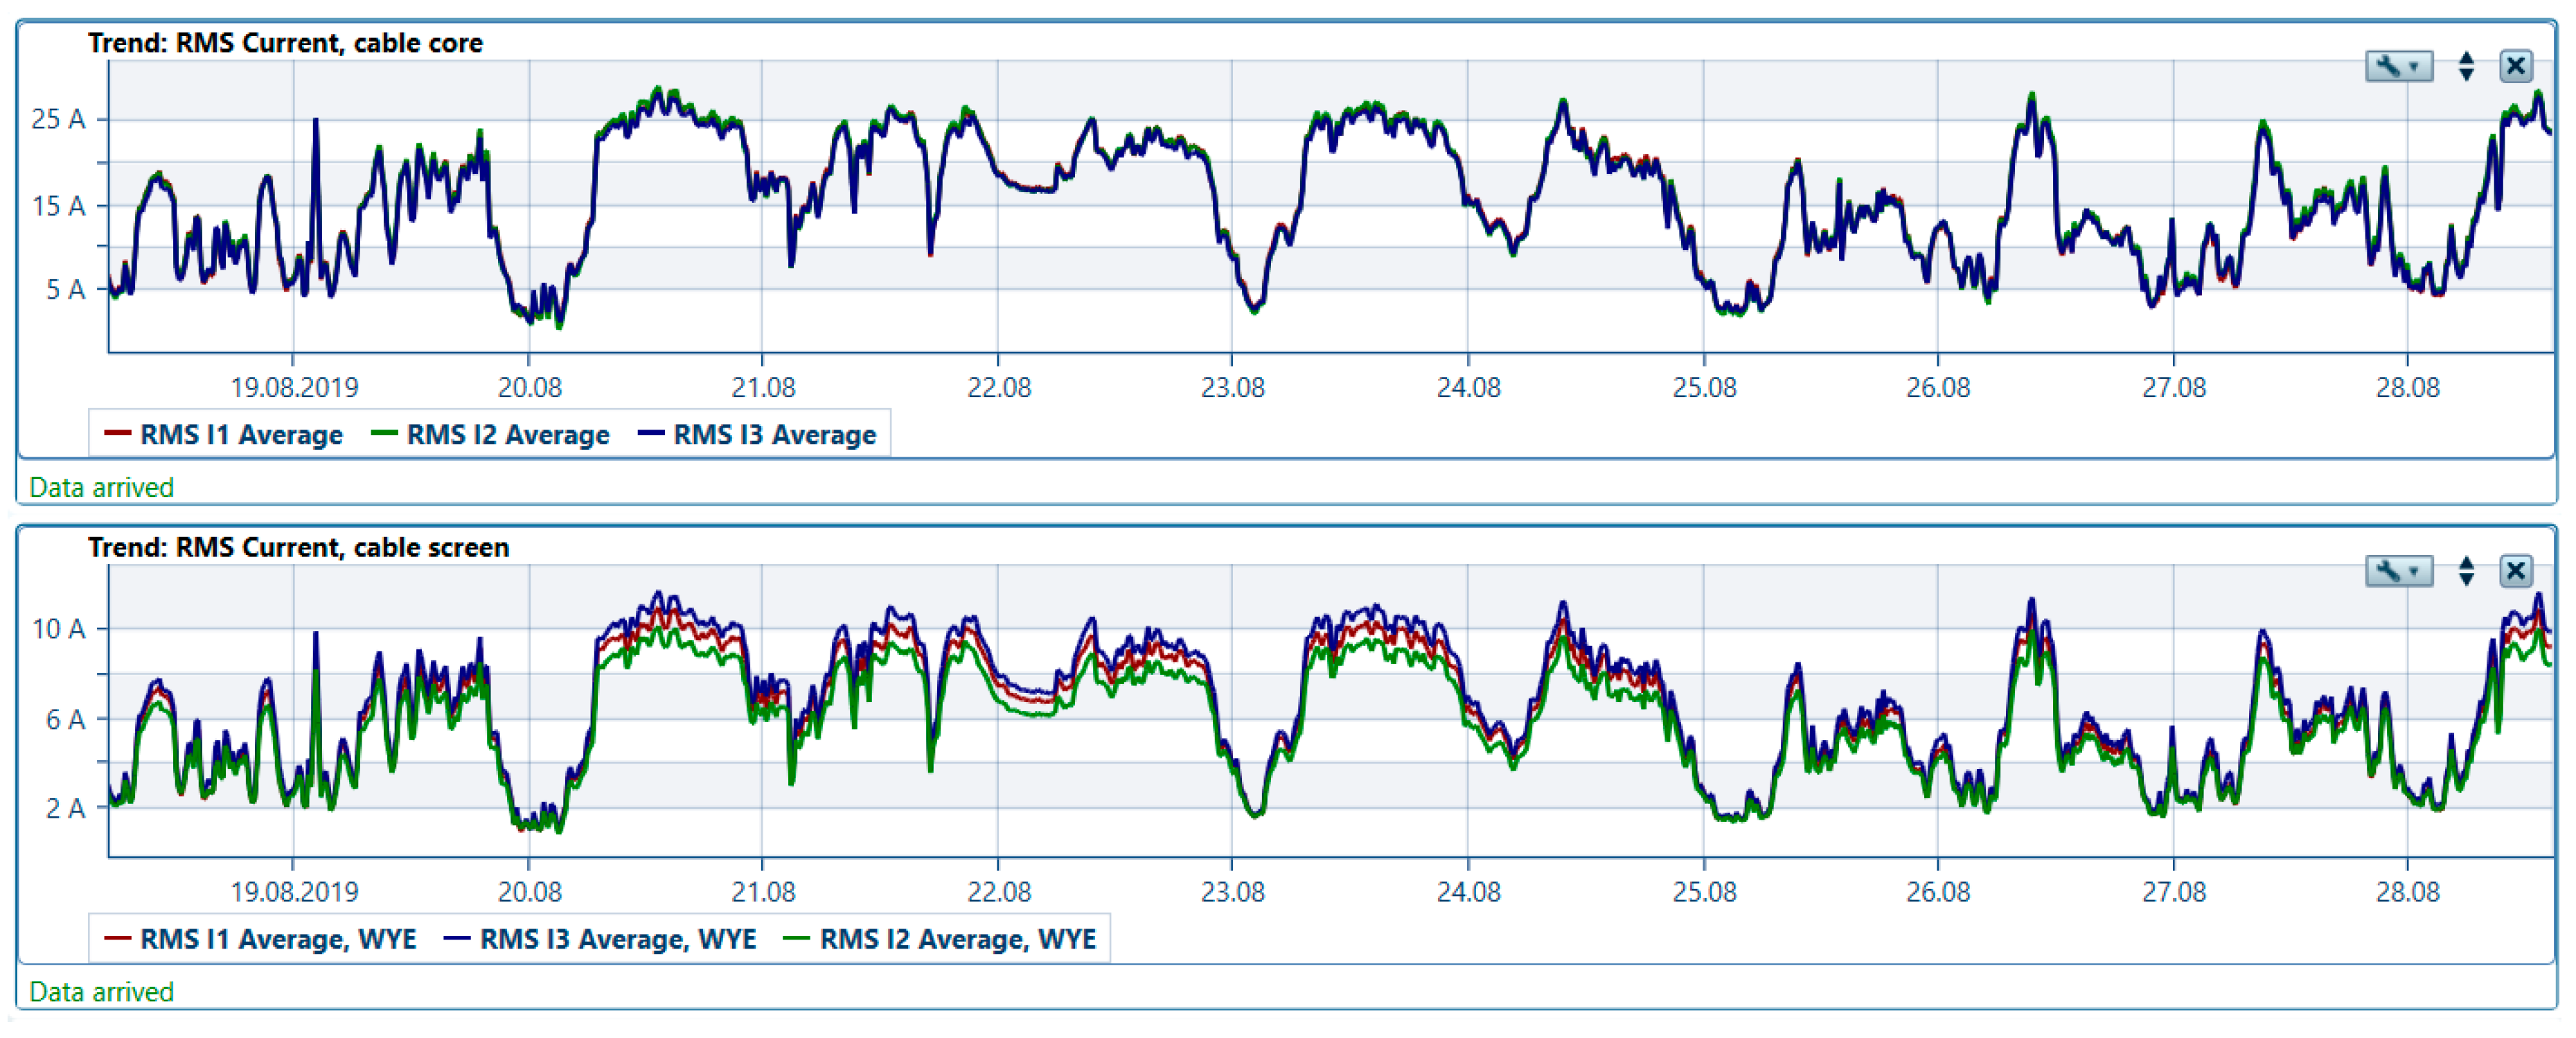Toggle RMS I2 Average, WYE legend entry
Image resolution: width=2576 pixels, height=1038 pixels.
957,939
